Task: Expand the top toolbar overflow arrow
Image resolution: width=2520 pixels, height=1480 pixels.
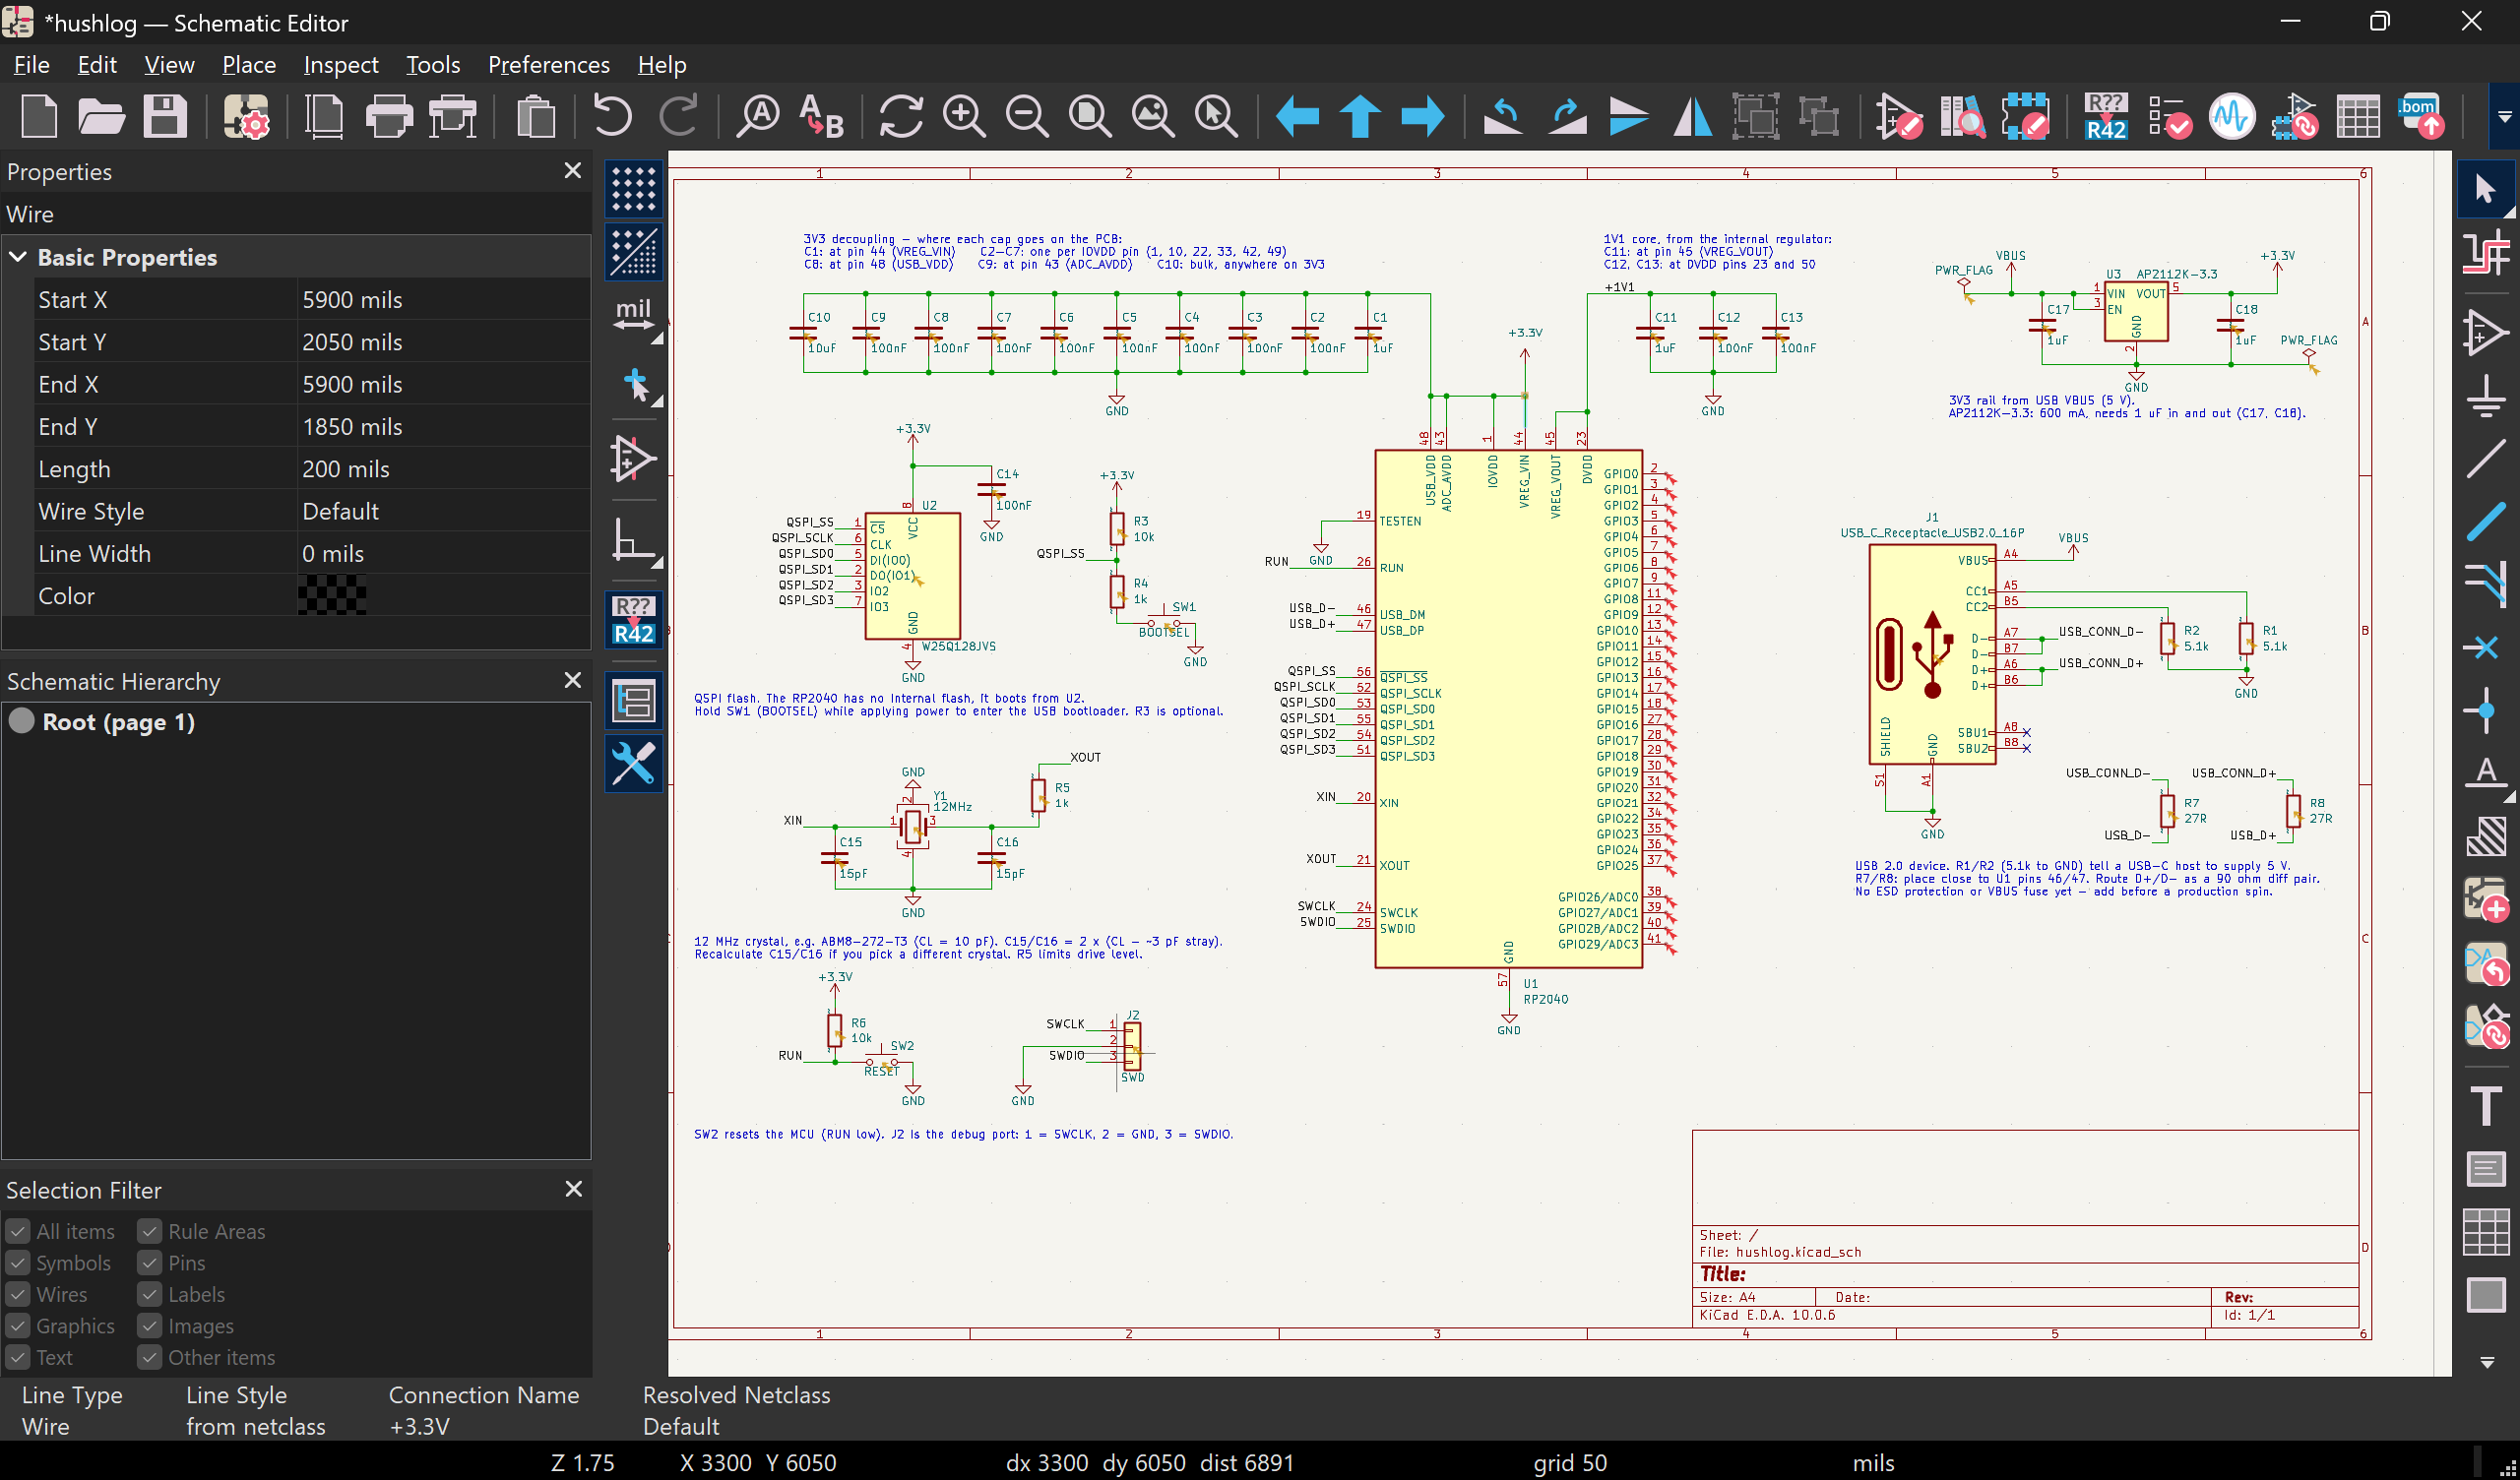Action: click(2504, 117)
